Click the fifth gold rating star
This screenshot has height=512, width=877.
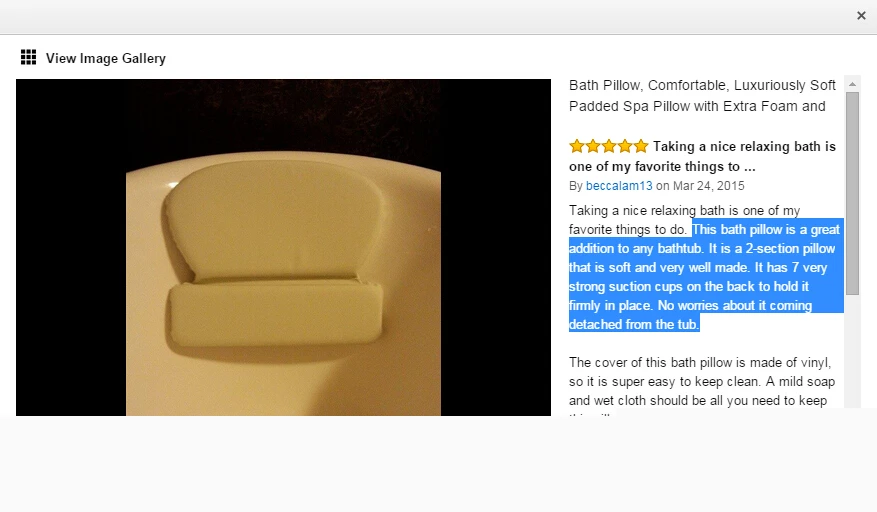click(x=641, y=147)
